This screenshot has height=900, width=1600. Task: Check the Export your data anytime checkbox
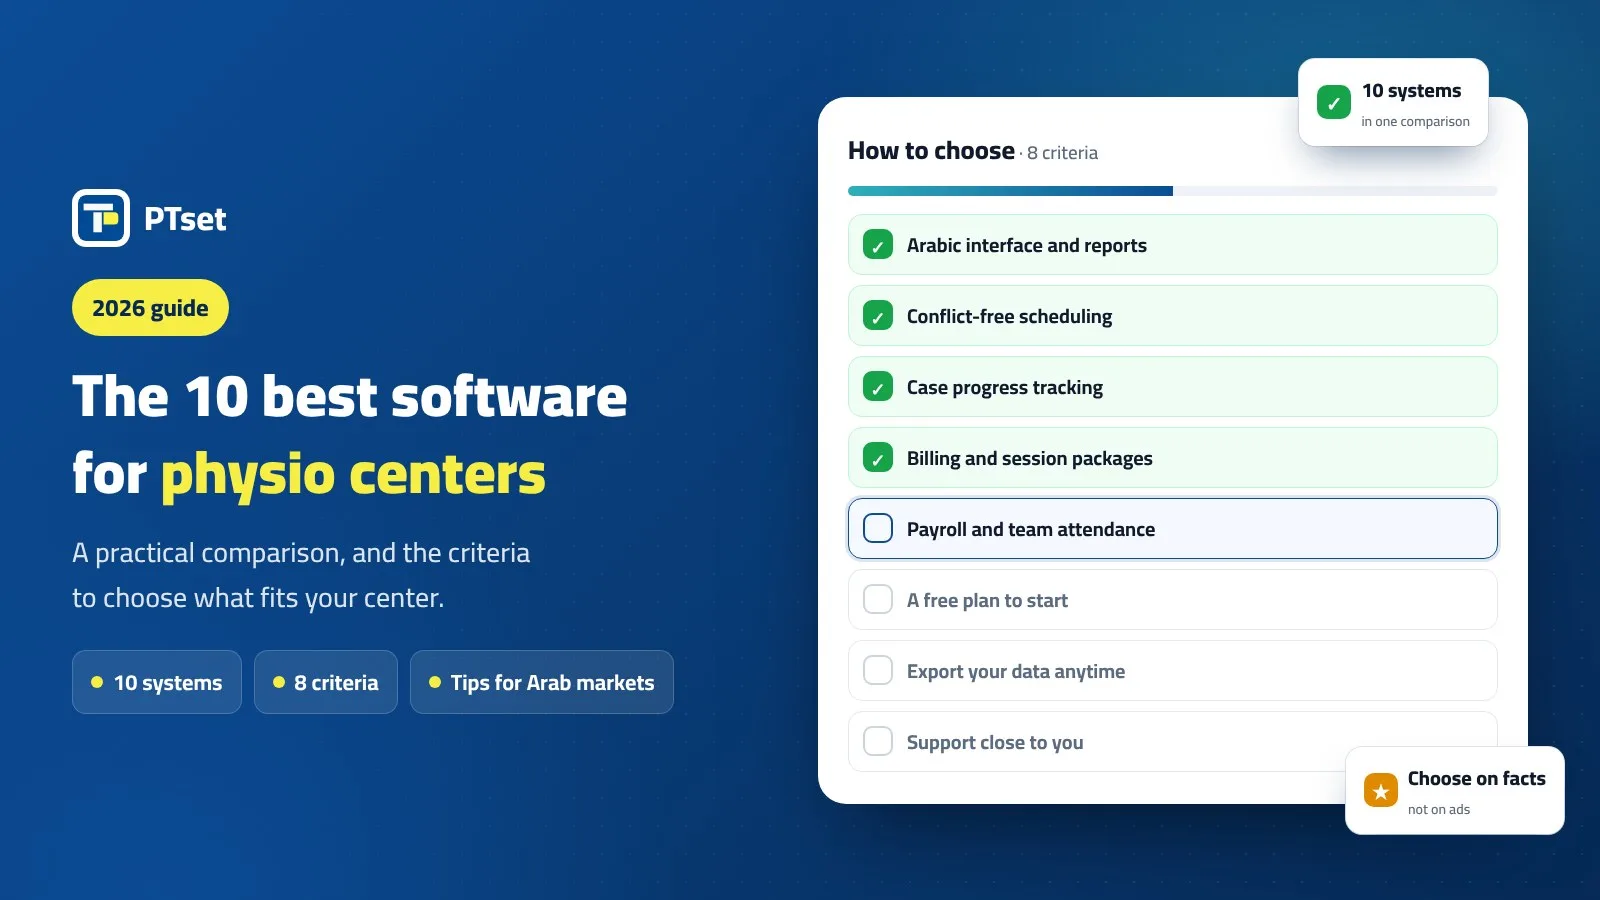[878, 670]
